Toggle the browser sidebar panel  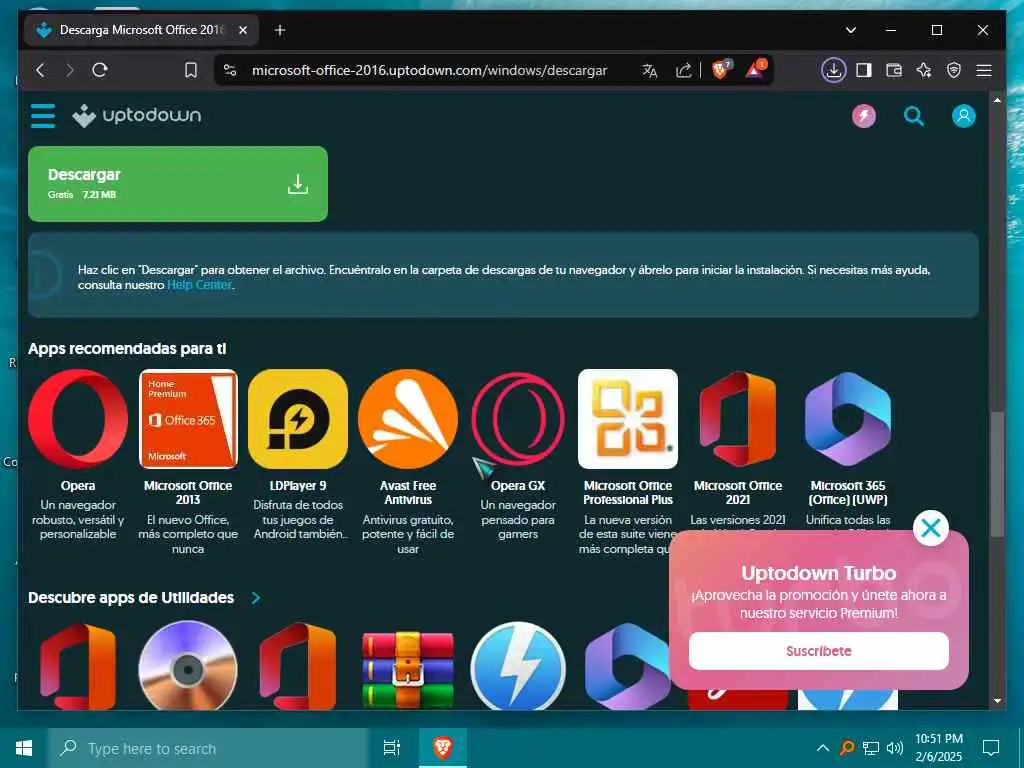pos(863,70)
